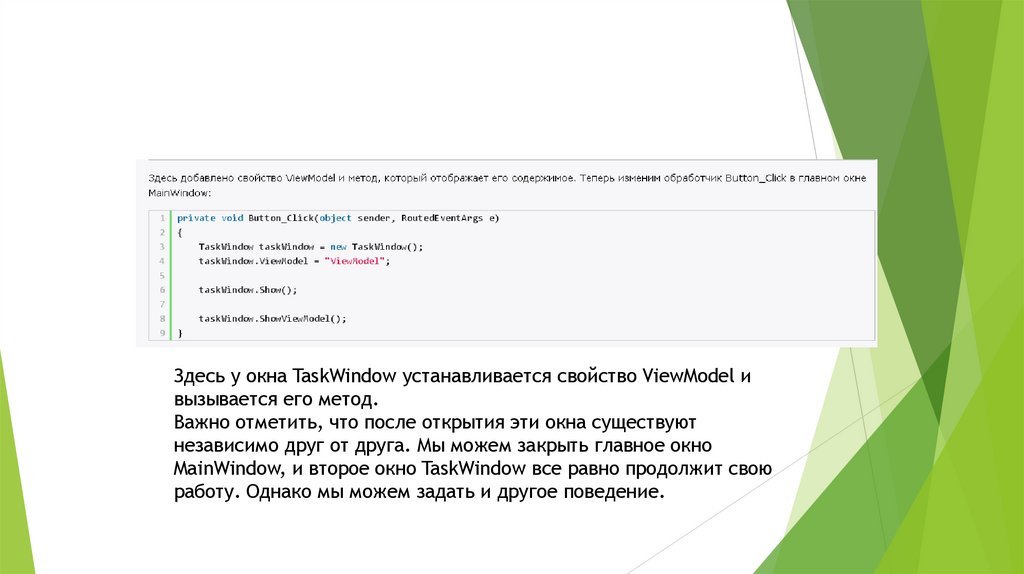Click the text 'MainWindow, и второе окно TaskWindow'
This screenshot has width=1024, height=574.
pyautogui.click(x=349, y=468)
